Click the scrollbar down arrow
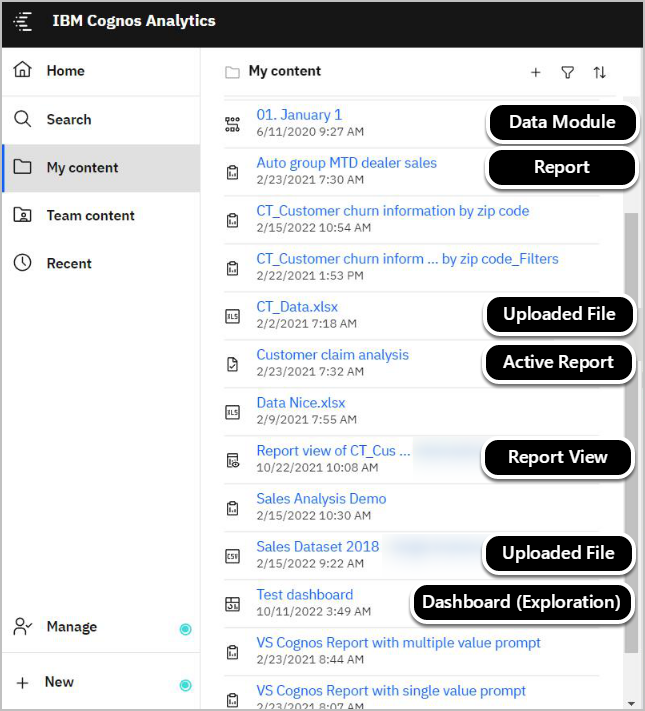 tap(631, 703)
